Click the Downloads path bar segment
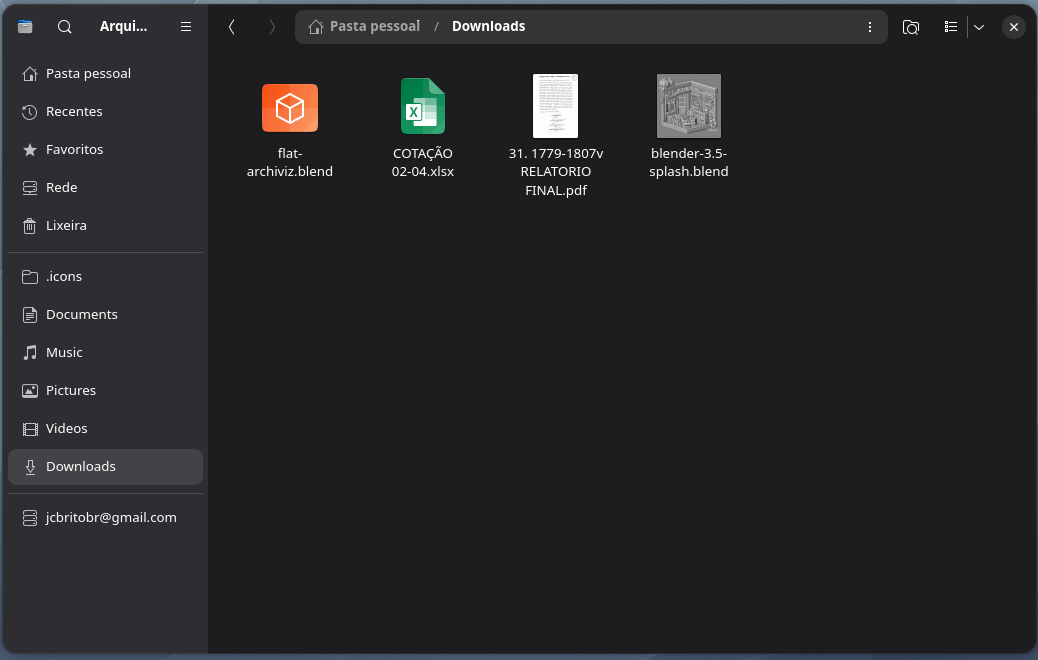This screenshot has width=1038, height=660. (488, 26)
